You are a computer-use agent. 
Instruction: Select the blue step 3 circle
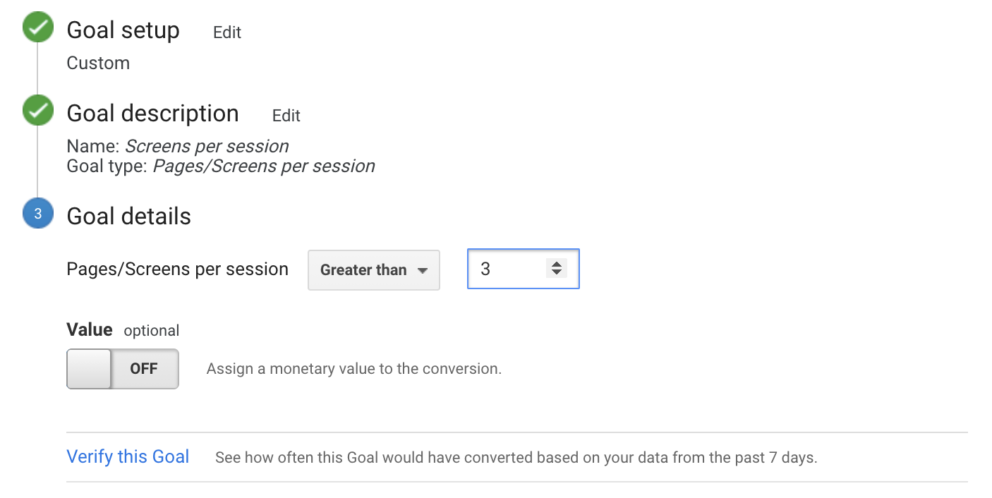pyautogui.click(x=38, y=215)
